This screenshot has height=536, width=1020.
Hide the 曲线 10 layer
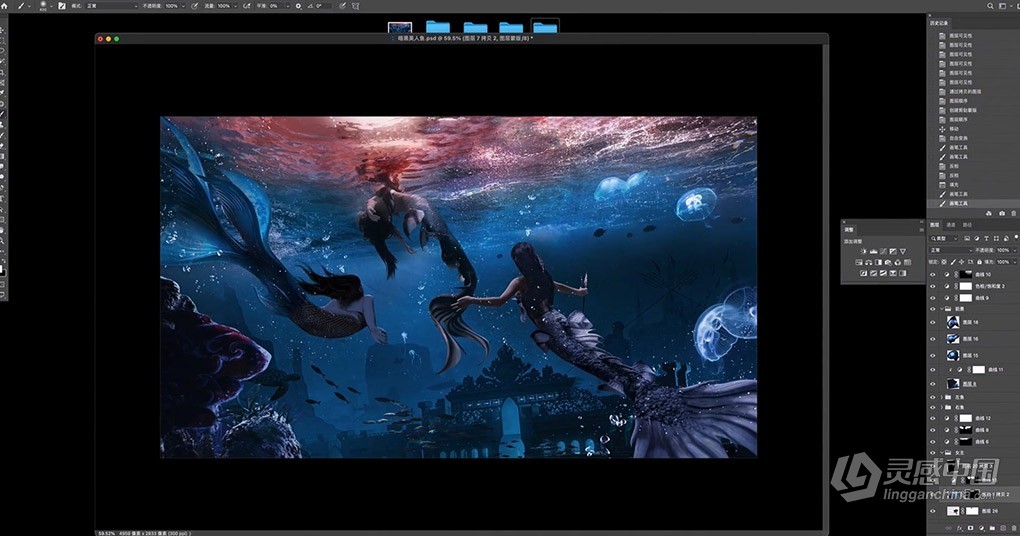click(933, 273)
